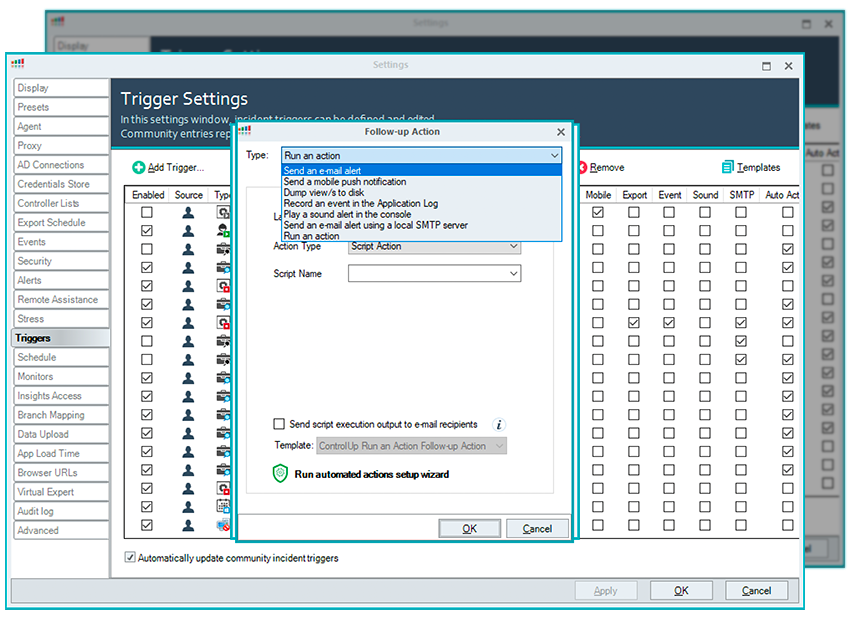Select Send a mobile push notification option
This screenshot has height=620, width=850.
[x=421, y=182]
